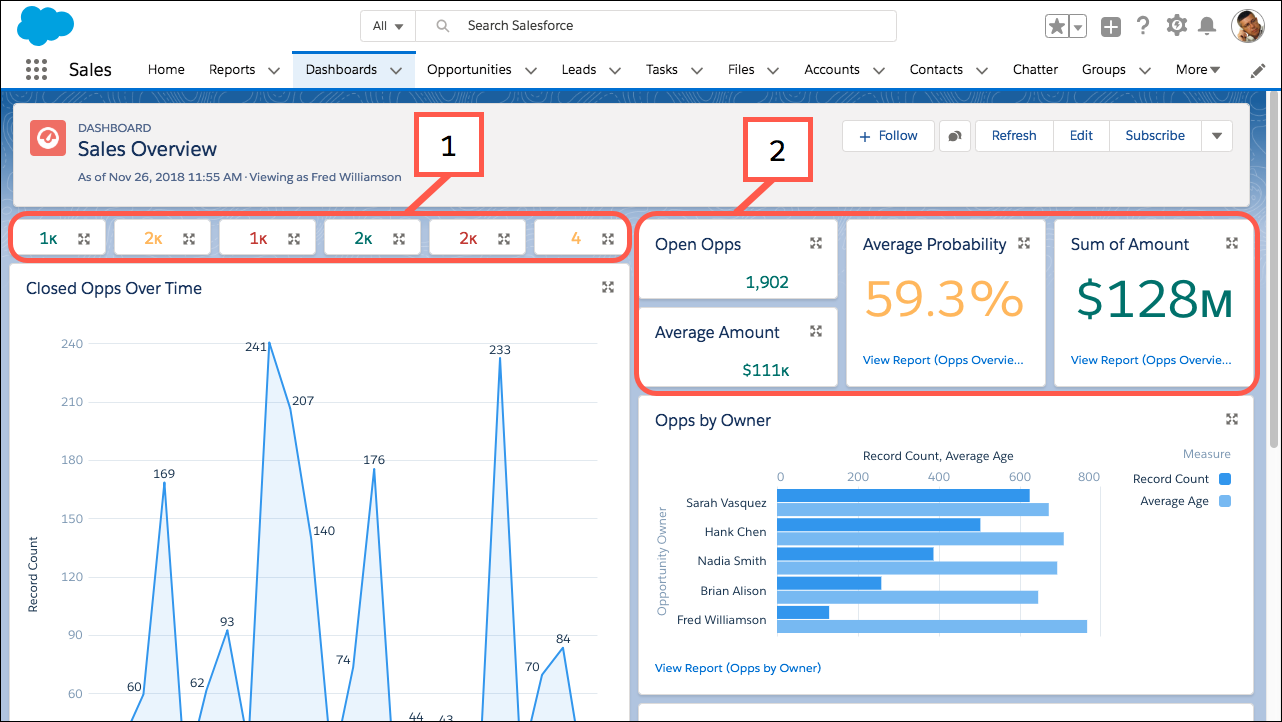Open the All search scope dropdown
The height and width of the screenshot is (722, 1282).
[x=388, y=26]
